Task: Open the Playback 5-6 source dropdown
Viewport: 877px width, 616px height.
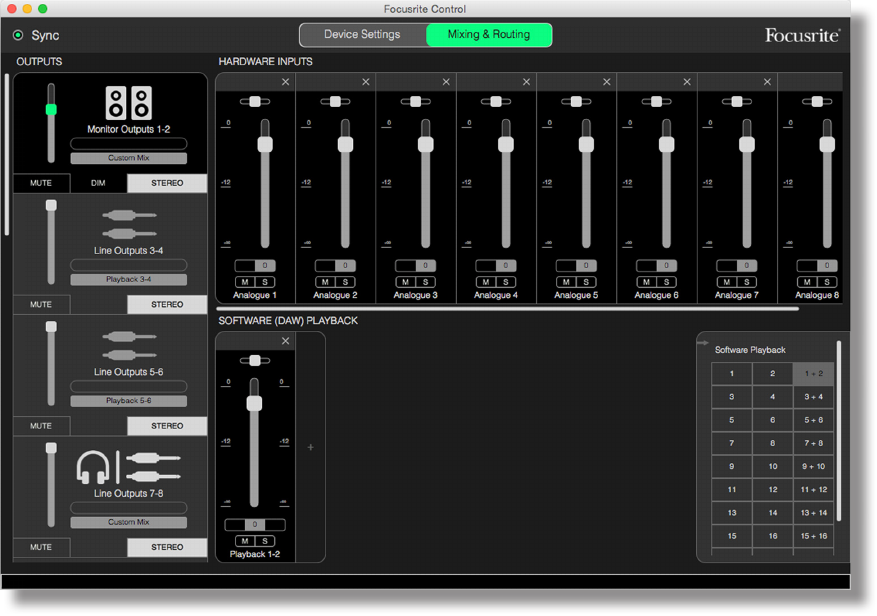Action: click(128, 401)
